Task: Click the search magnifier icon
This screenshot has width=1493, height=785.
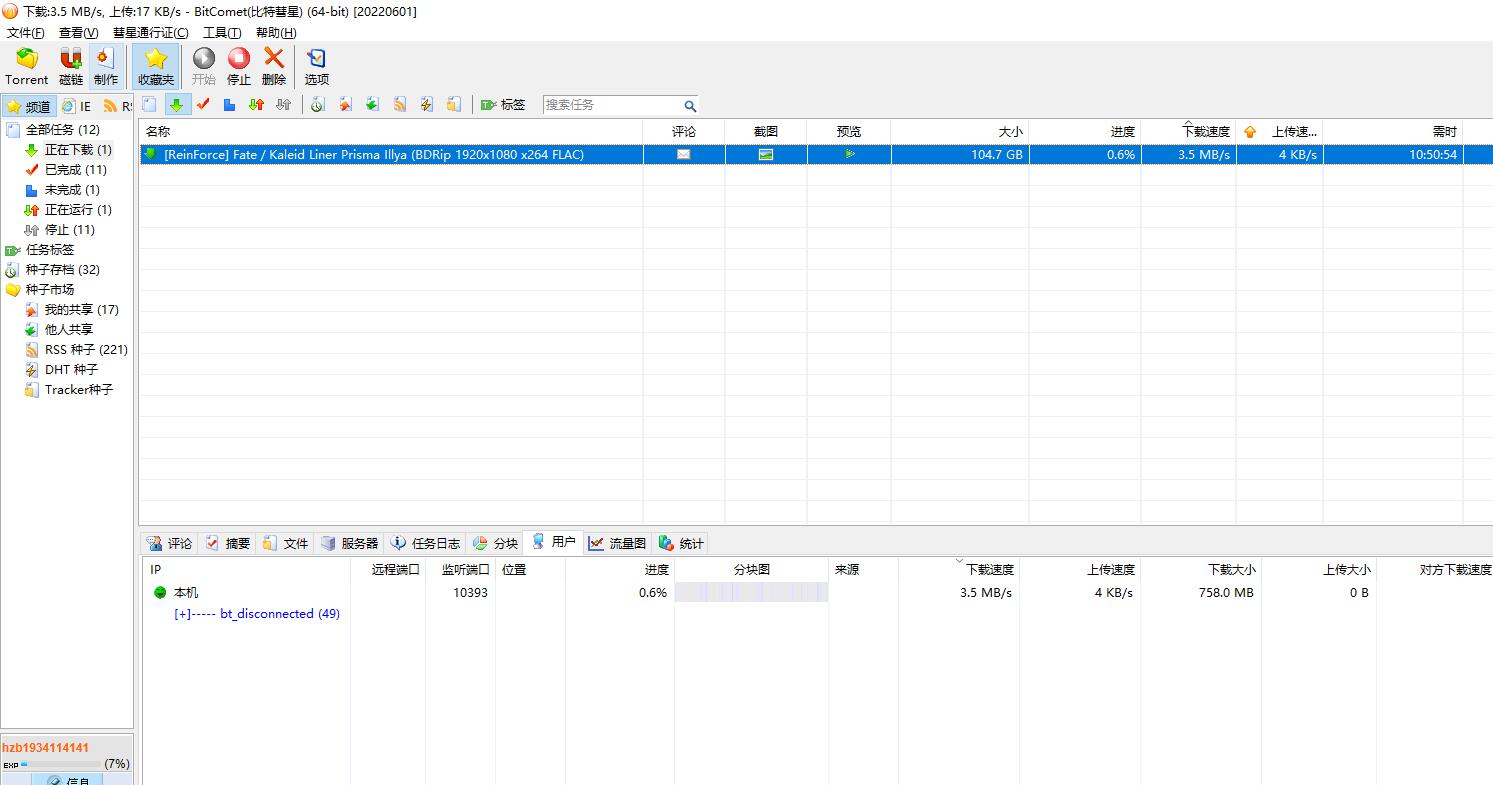Action: pos(690,105)
